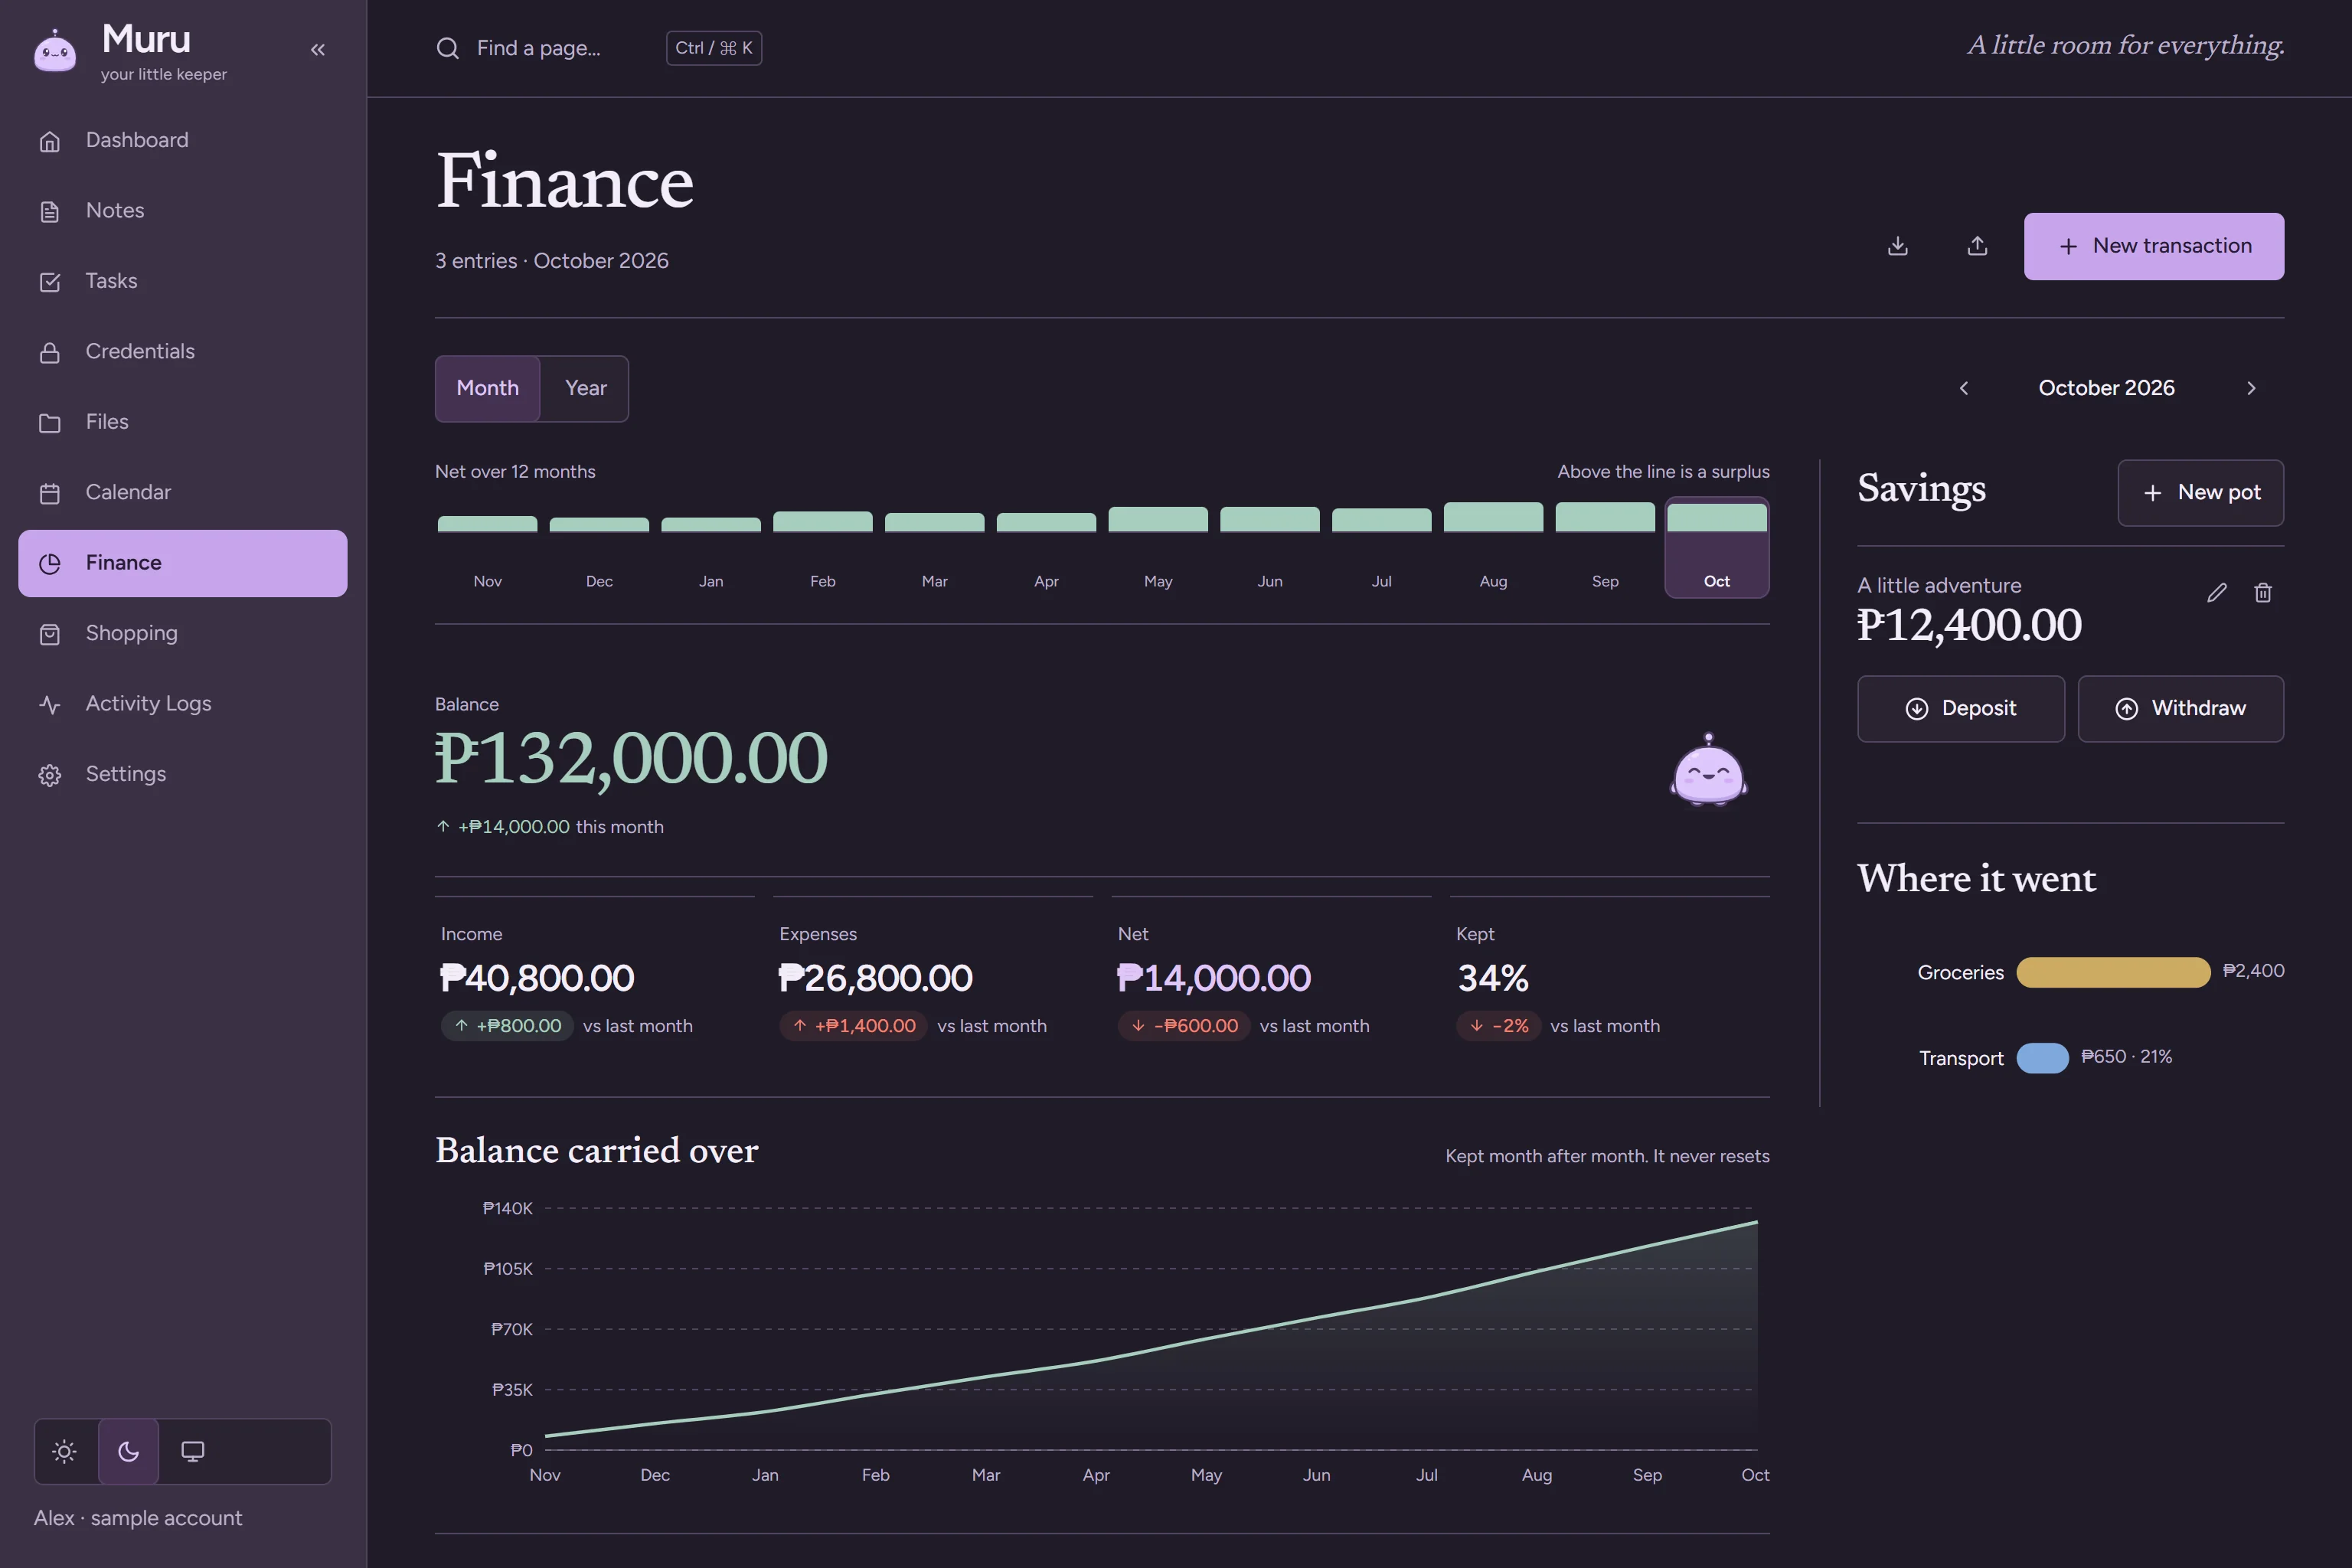Open Shopping in the sidebar

tap(183, 634)
